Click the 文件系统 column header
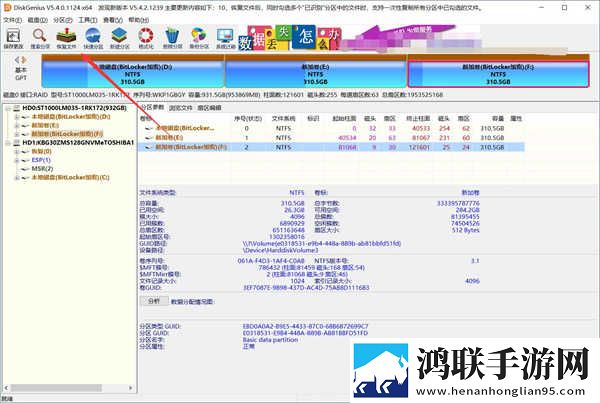 coord(284,119)
